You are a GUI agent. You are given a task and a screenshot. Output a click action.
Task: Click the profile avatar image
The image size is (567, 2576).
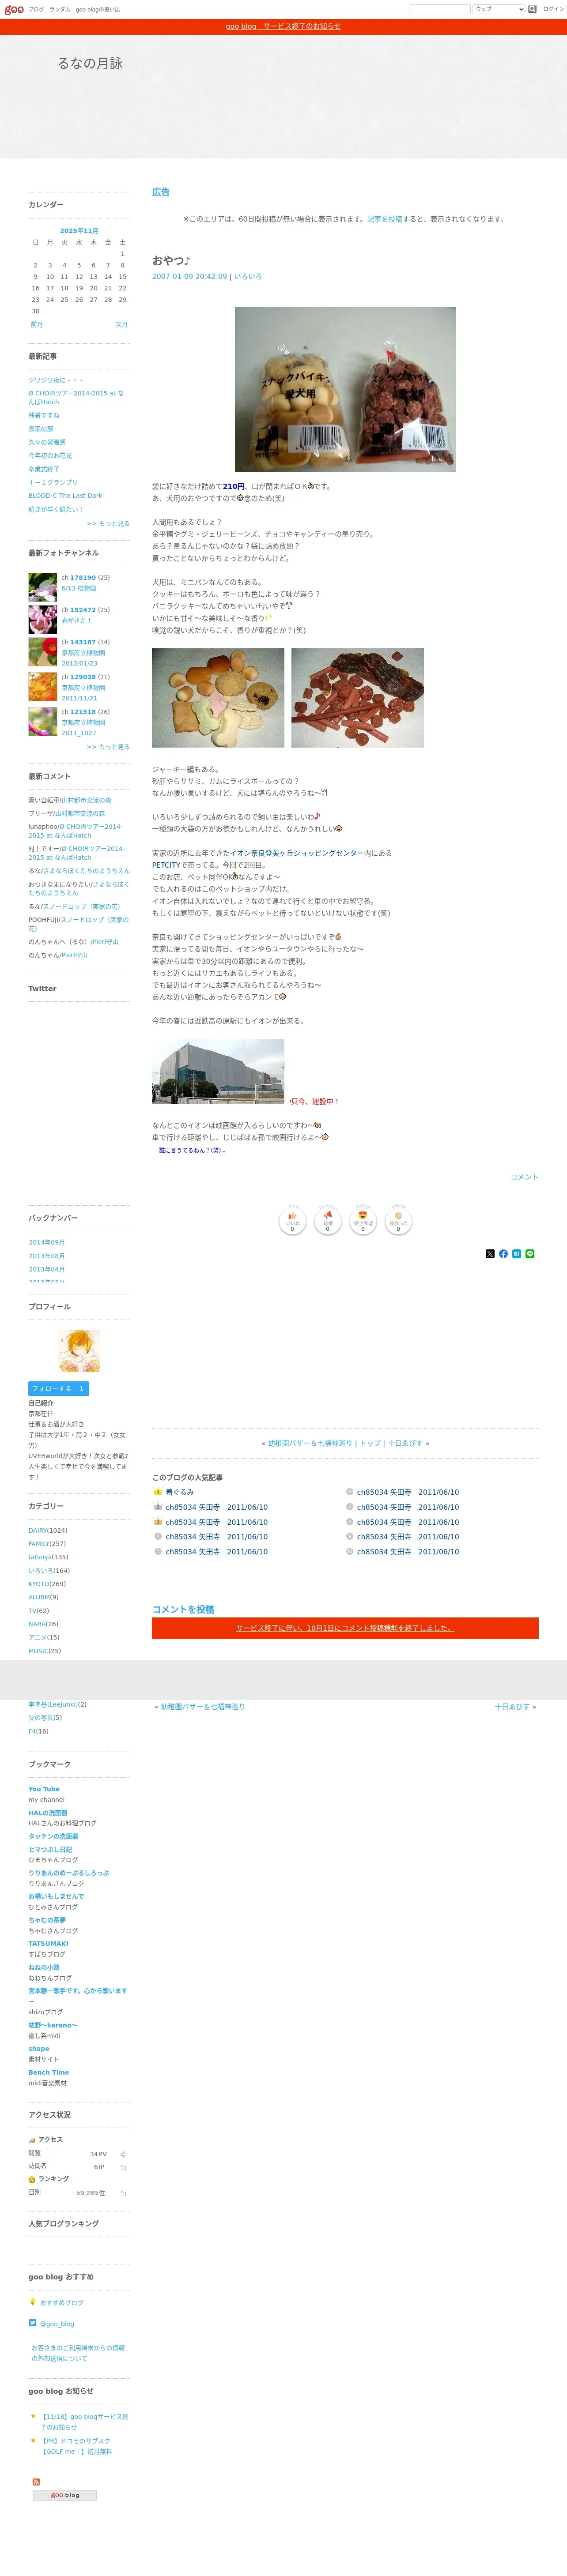79,1350
